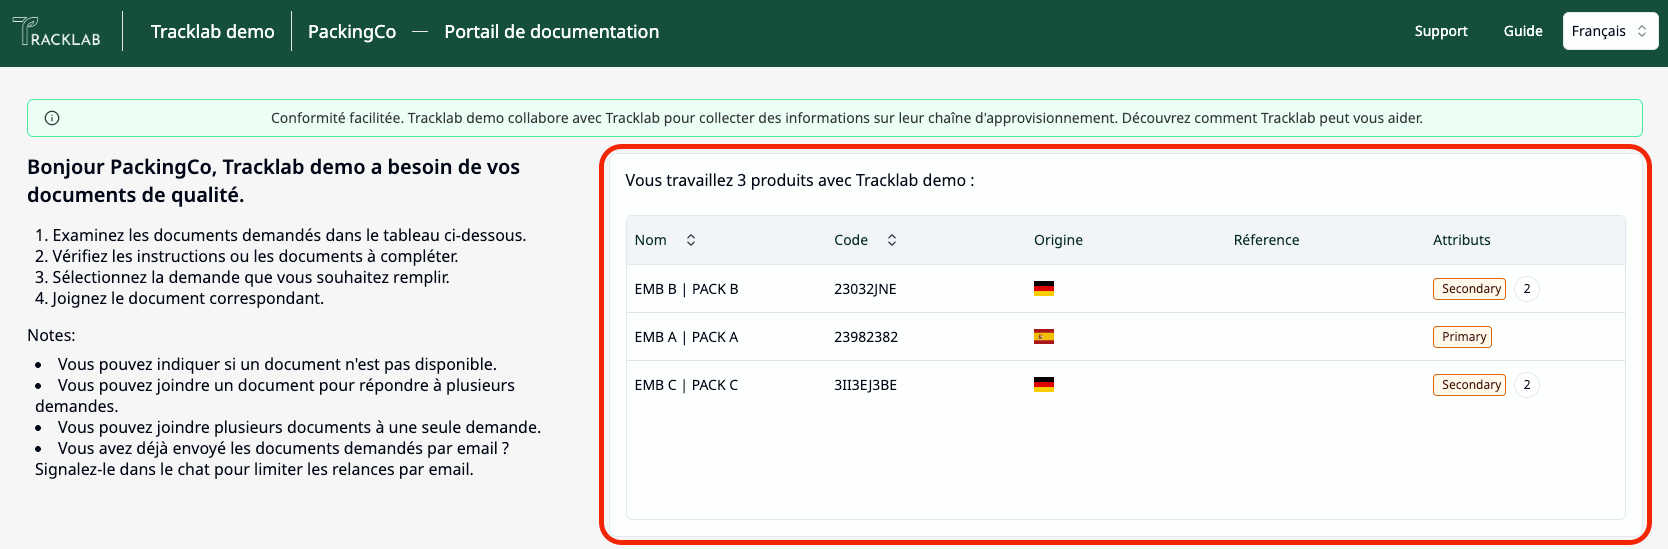The image size is (1668, 549).
Task: Click the info icon in the banner
Action: [x=52, y=118]
